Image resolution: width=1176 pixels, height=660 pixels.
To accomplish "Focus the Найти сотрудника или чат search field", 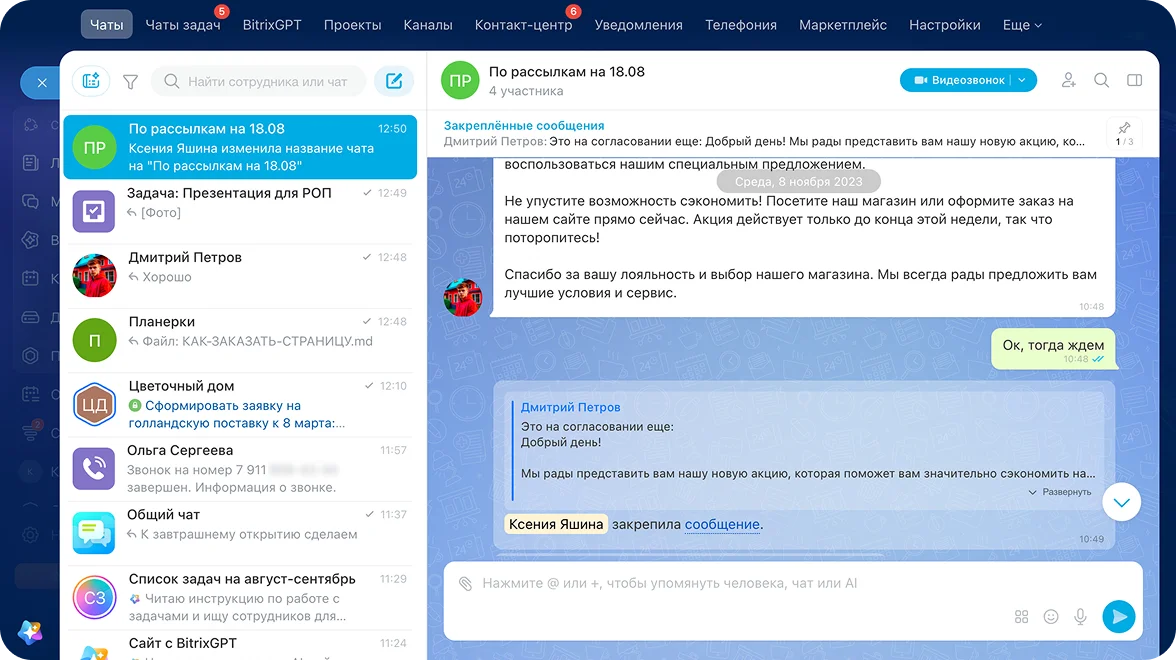I will pyautogui.click(x=259, y=81).
